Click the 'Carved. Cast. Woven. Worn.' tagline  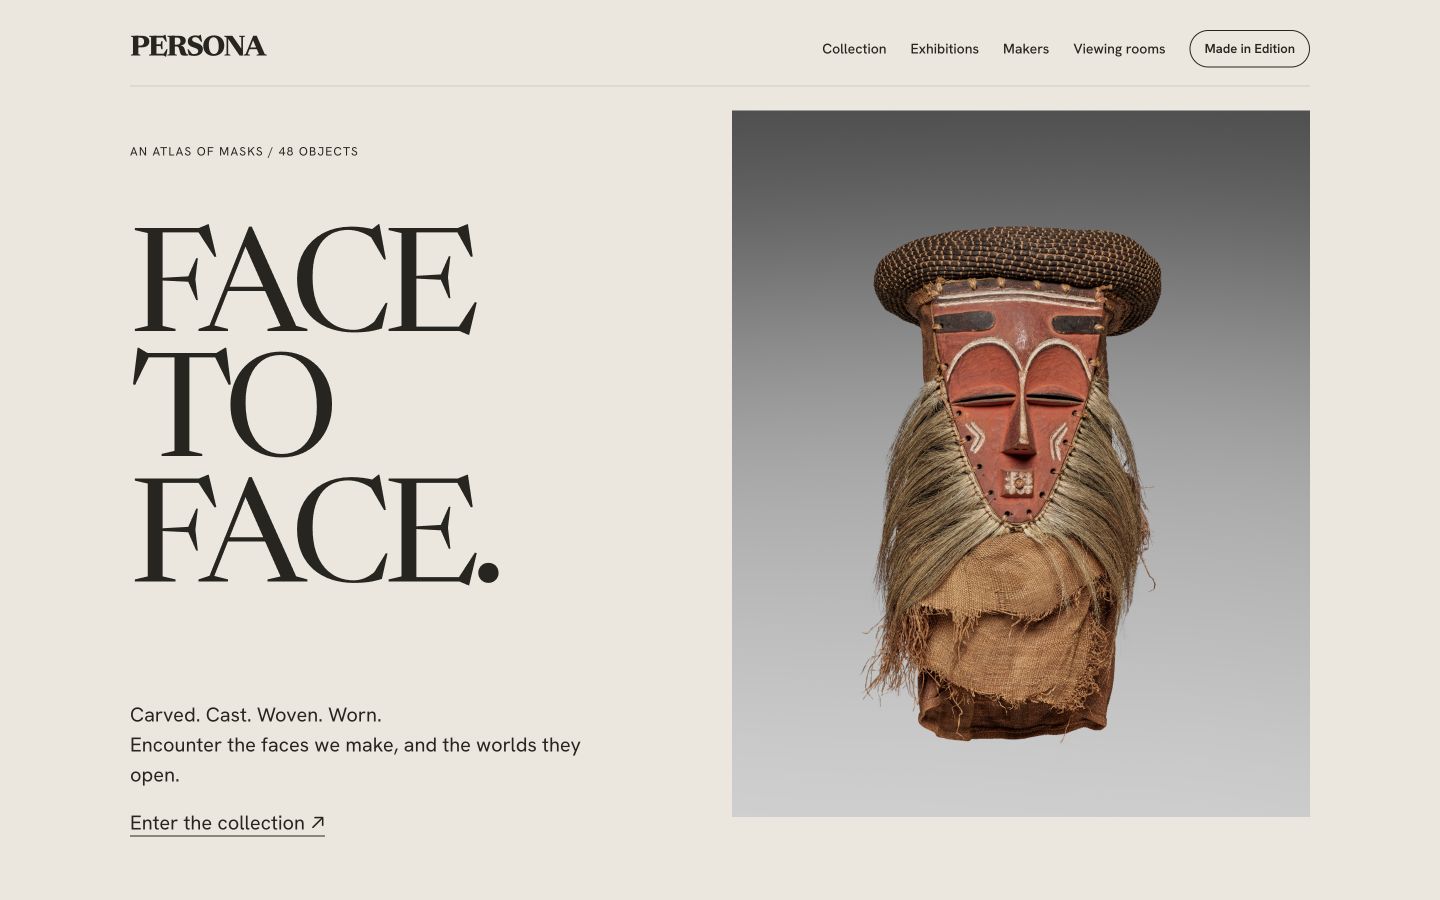click(x=256, y=715)
